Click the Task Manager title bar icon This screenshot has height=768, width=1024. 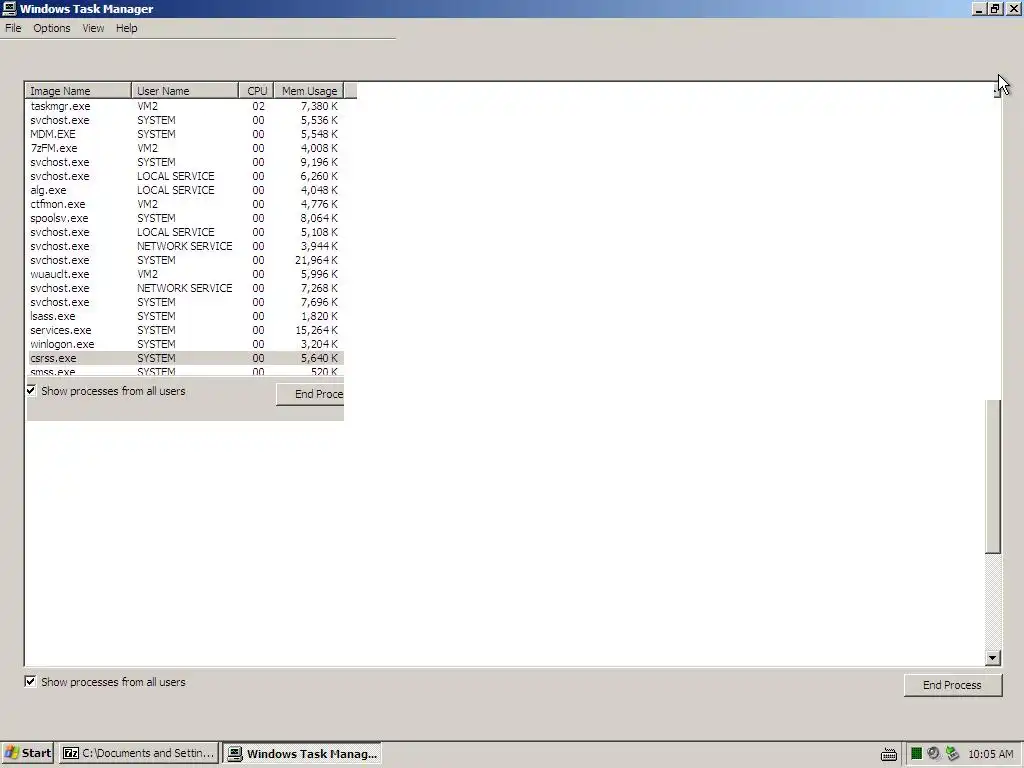point(9,8)
